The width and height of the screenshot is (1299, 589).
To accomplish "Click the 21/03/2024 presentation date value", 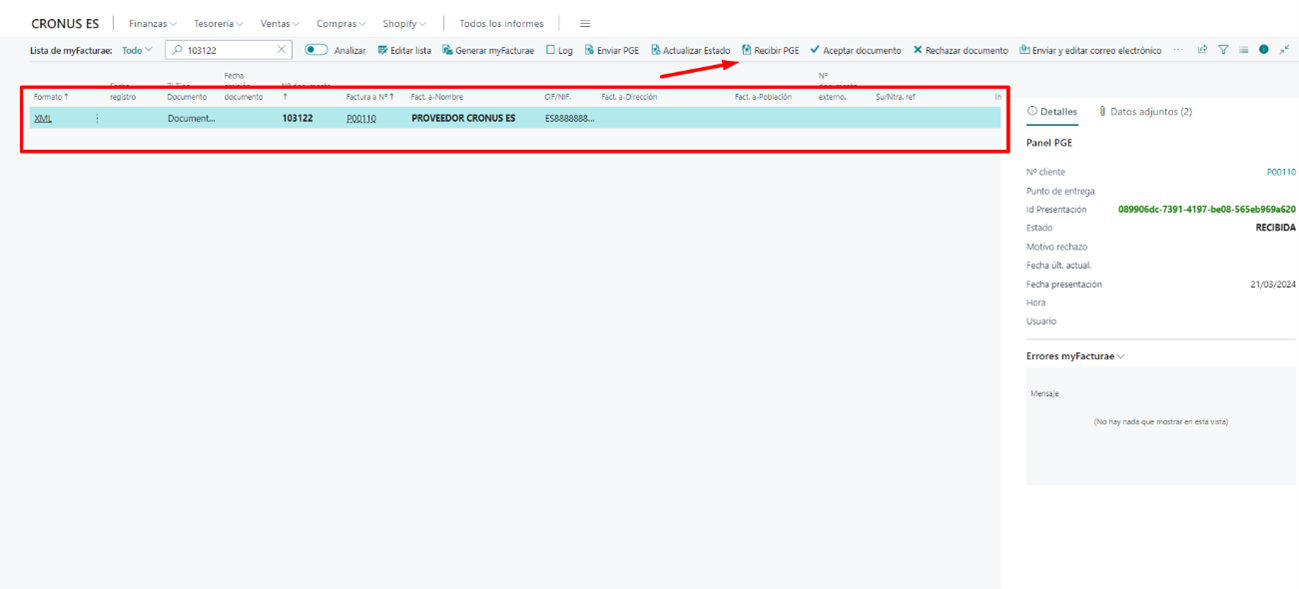I will pyautogui.click(x=1273, y=285).
